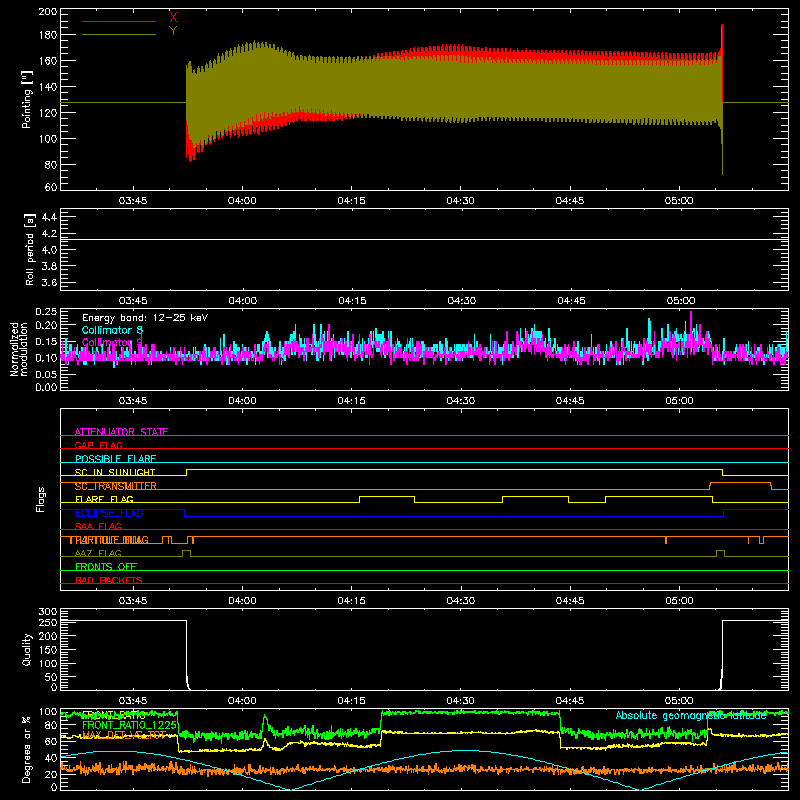Select the Y legend label
Viewport: 800px width, 800px height.
[x=173, y=31]
